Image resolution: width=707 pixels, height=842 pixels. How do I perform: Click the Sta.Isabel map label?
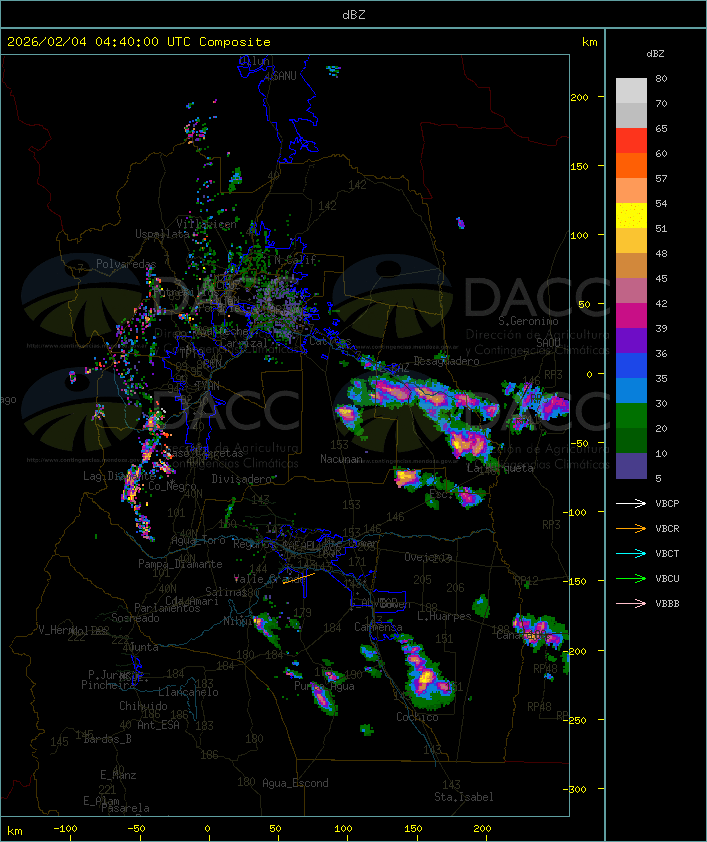pyautogui.click(x=463, y=797)
